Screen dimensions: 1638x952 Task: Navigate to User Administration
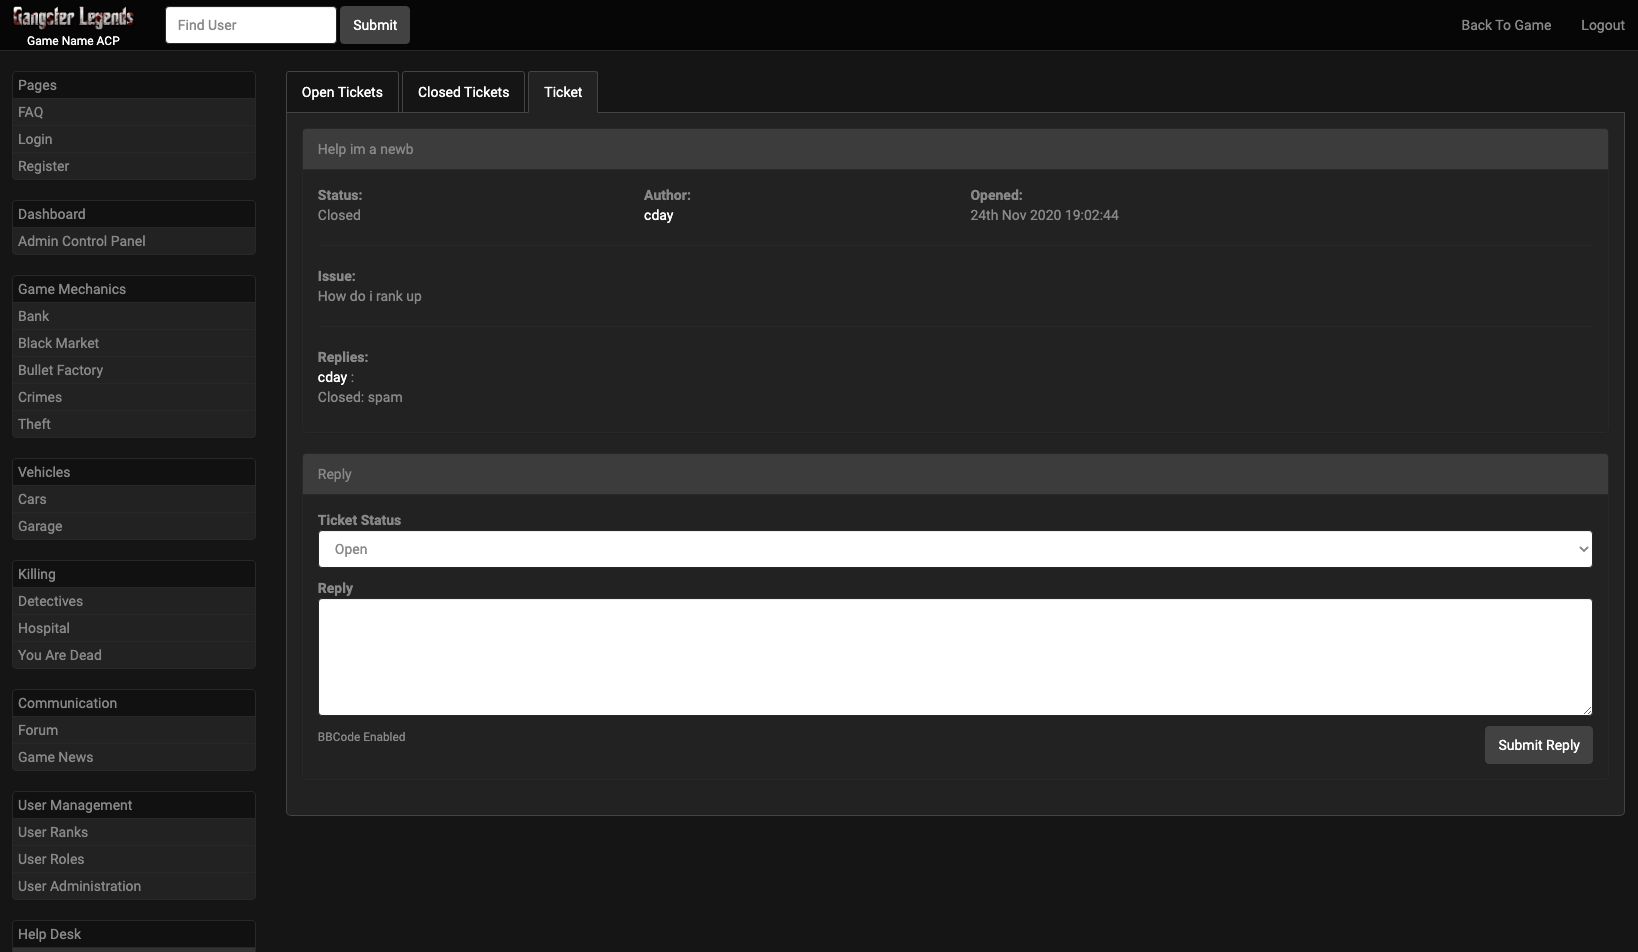[79, 886]
